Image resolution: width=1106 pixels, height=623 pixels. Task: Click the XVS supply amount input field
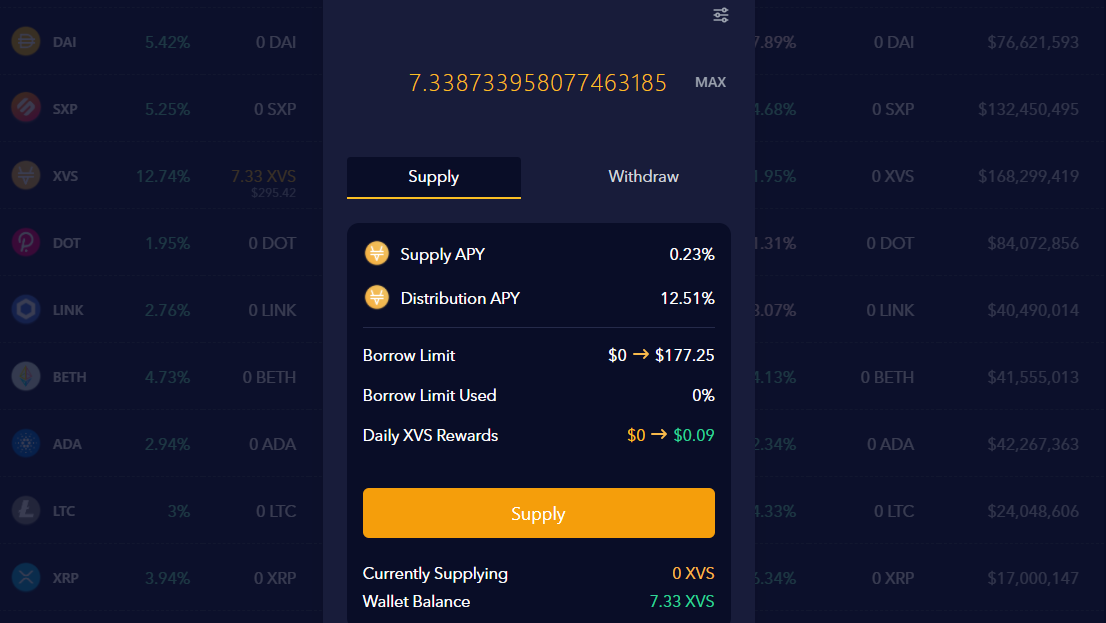click(x=537, y=83)
